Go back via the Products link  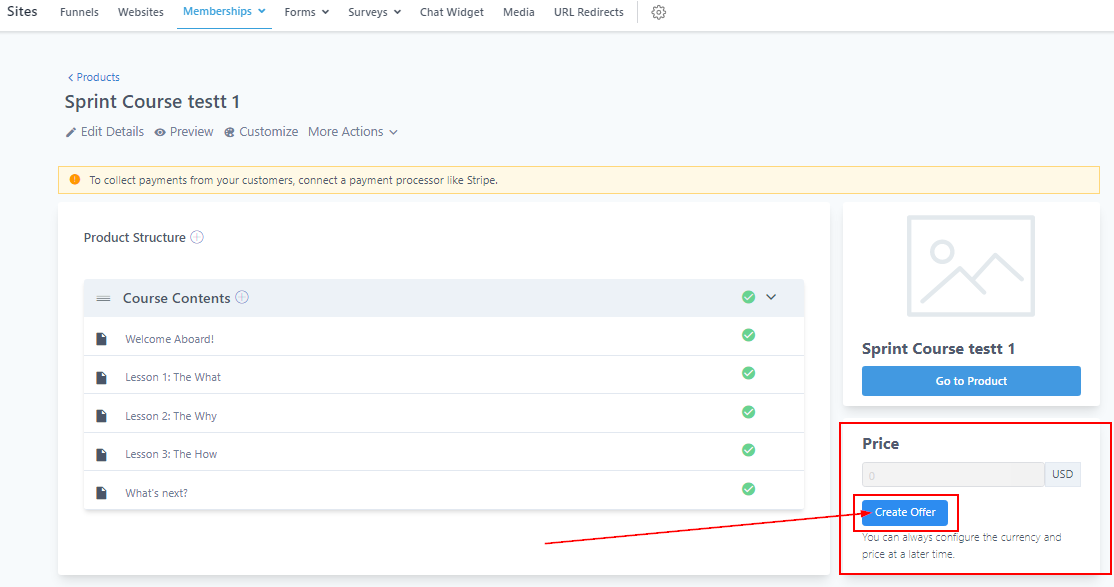[94, 77]
